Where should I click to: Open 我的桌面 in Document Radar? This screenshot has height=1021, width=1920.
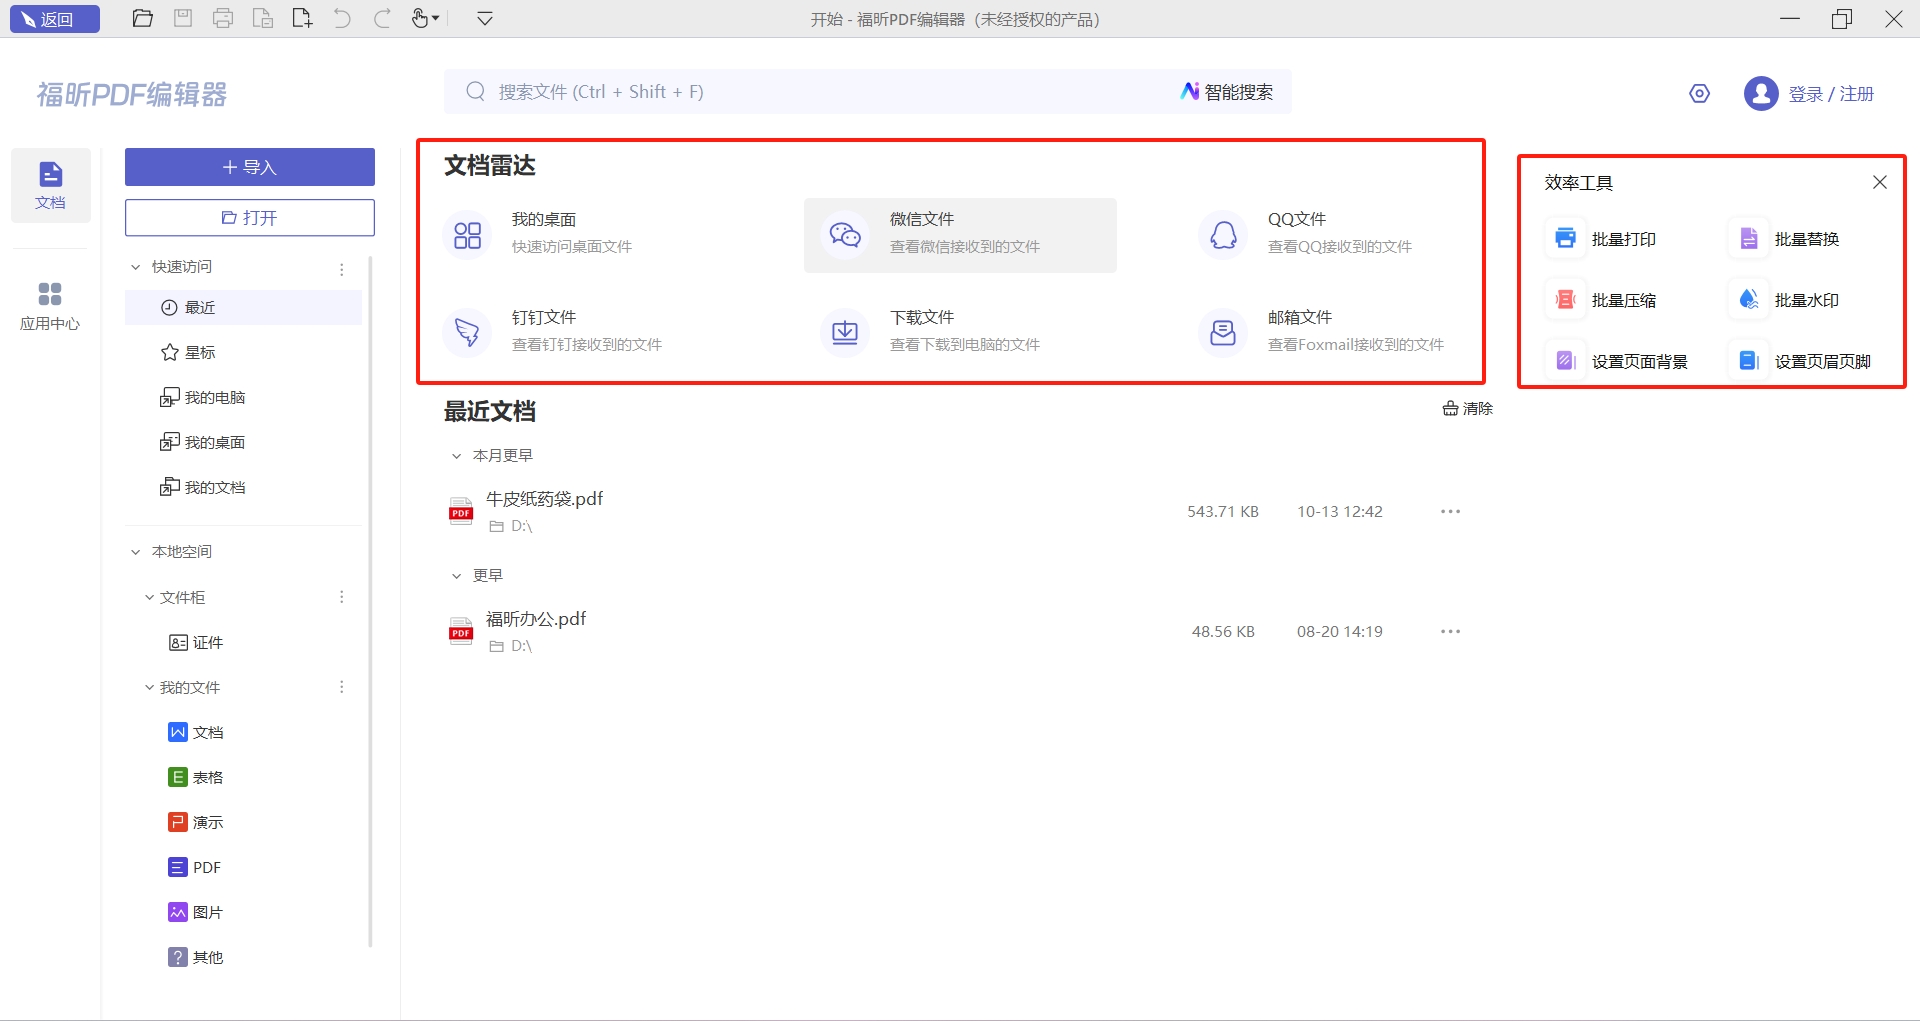coord(582,235)
